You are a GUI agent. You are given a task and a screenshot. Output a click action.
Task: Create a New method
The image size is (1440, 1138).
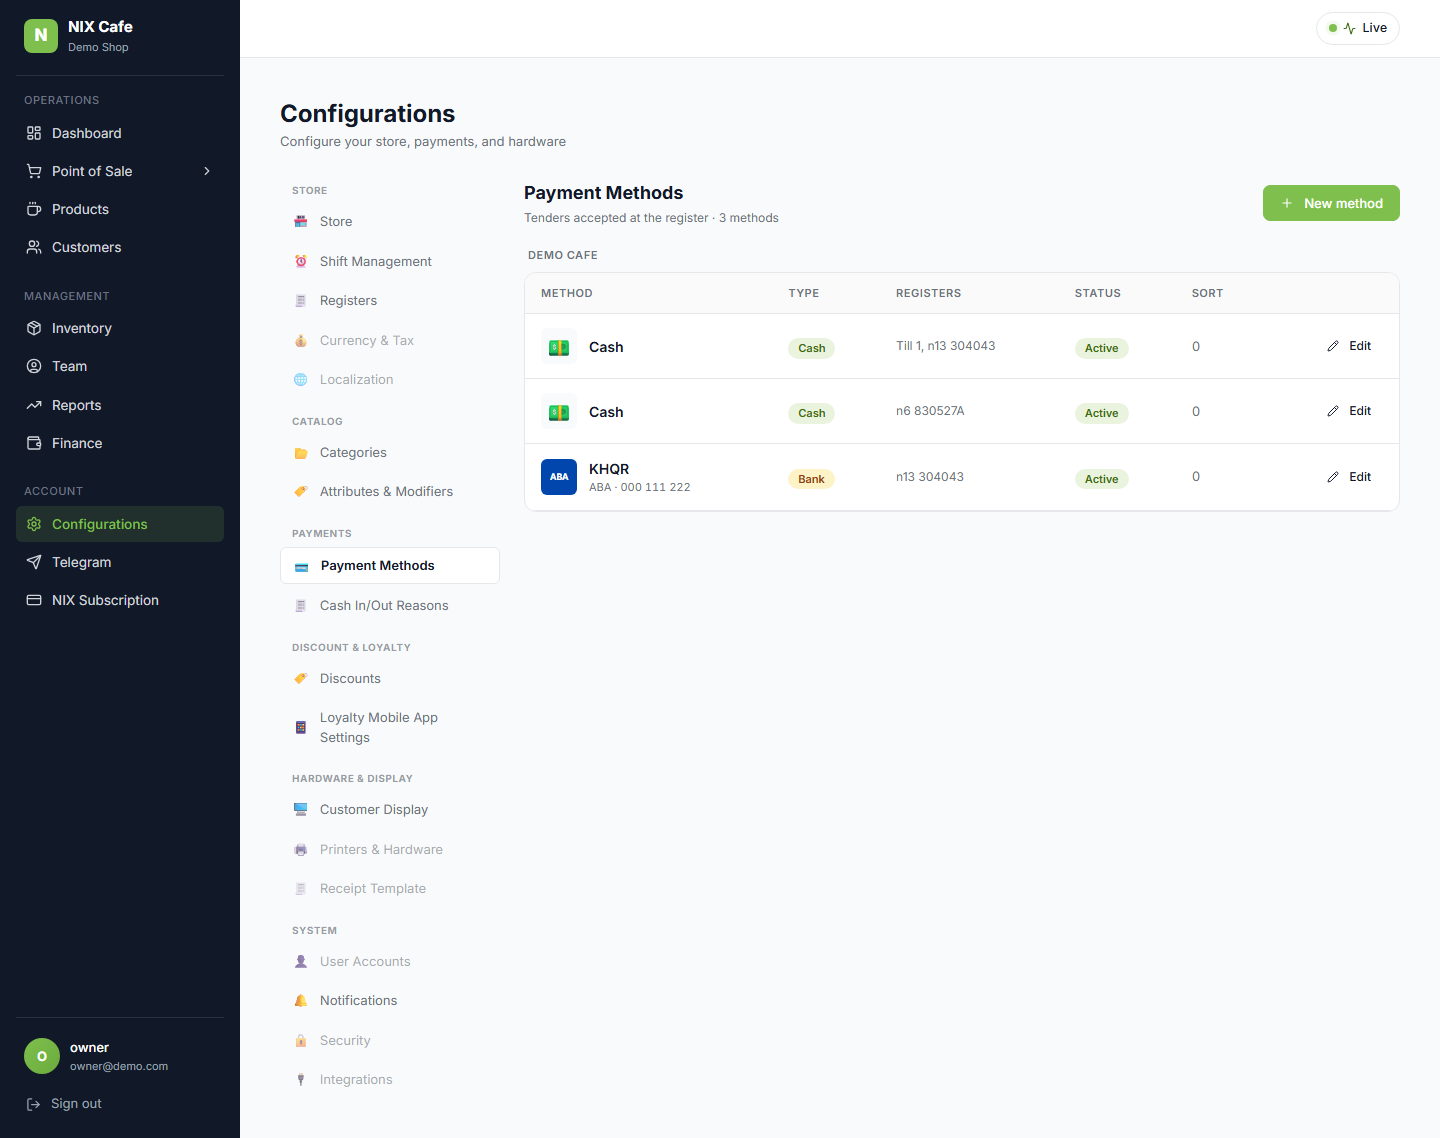click(1331, 203)
